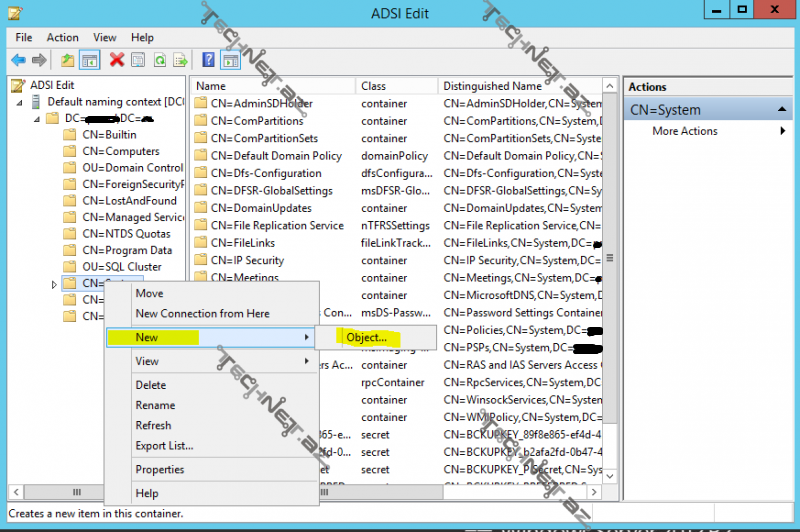The height and width of the screenshot is (532, 800).
Task: Click the Export List toolbar icon
Action: (180, 60)
